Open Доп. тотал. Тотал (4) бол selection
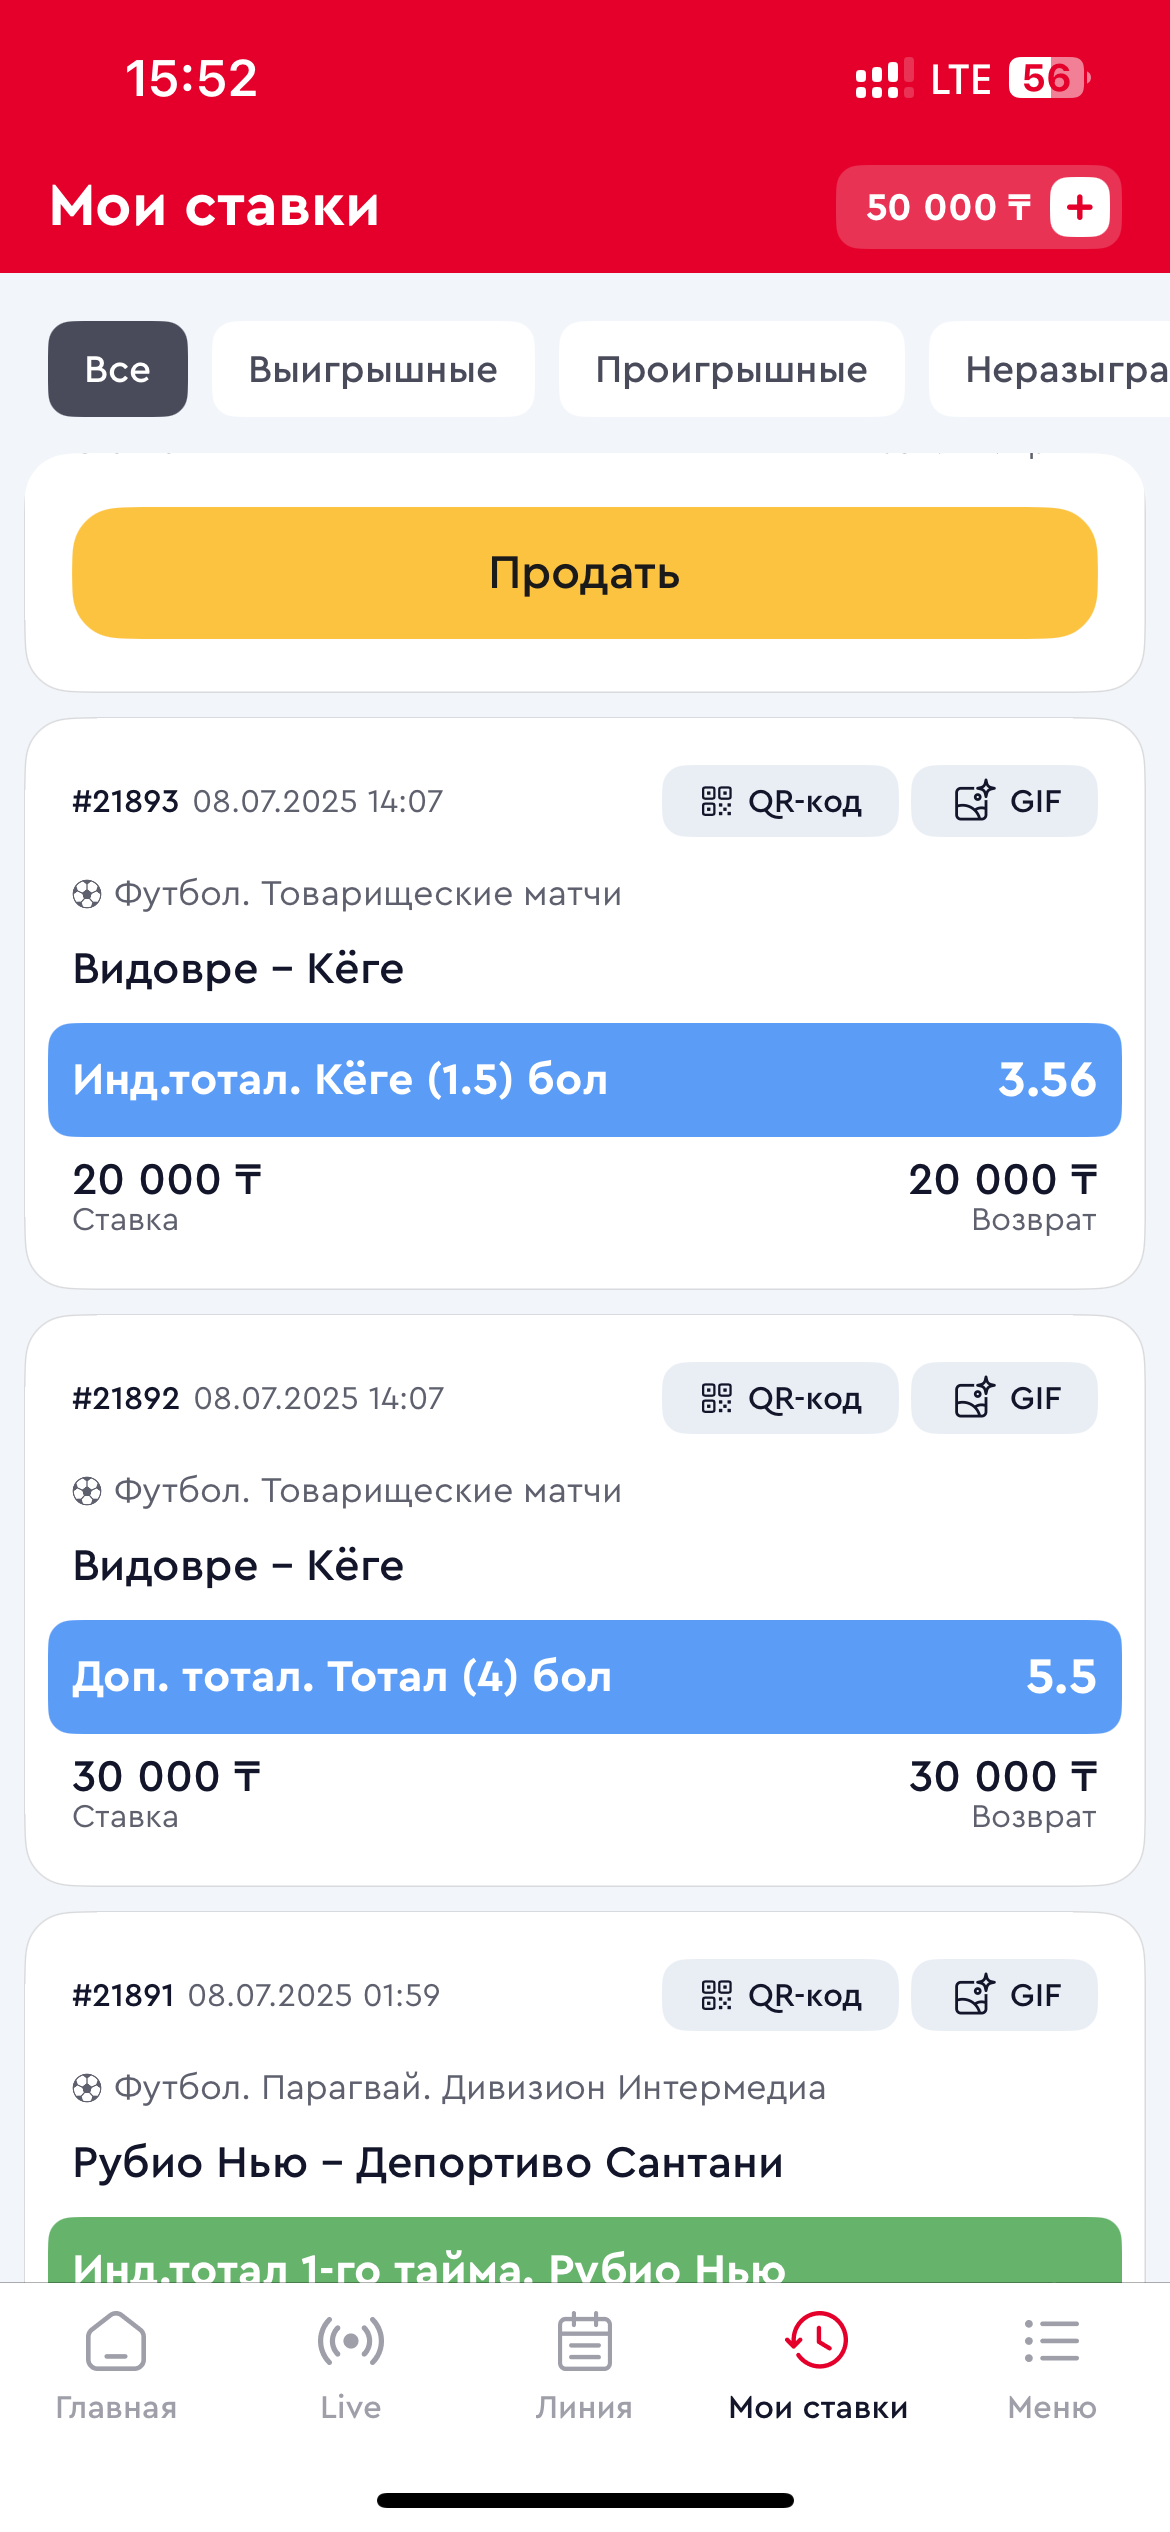This screenshot has width=1170, height=2532. pos(584,1677)
